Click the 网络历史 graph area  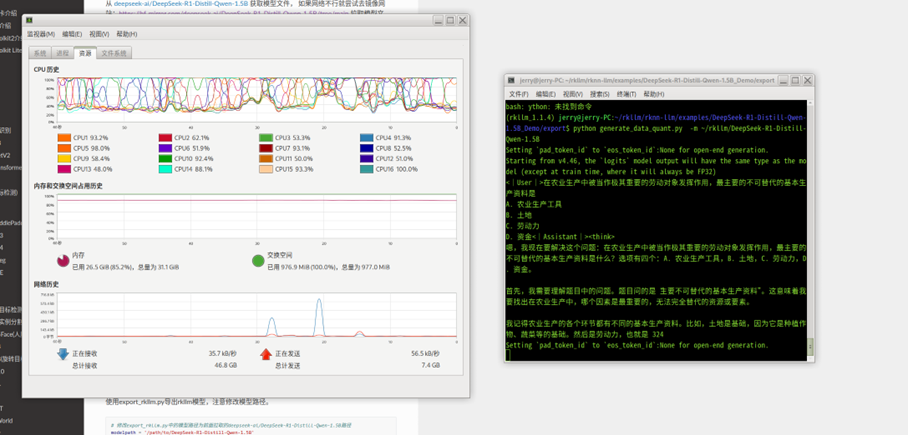click(x=257, y=315)
